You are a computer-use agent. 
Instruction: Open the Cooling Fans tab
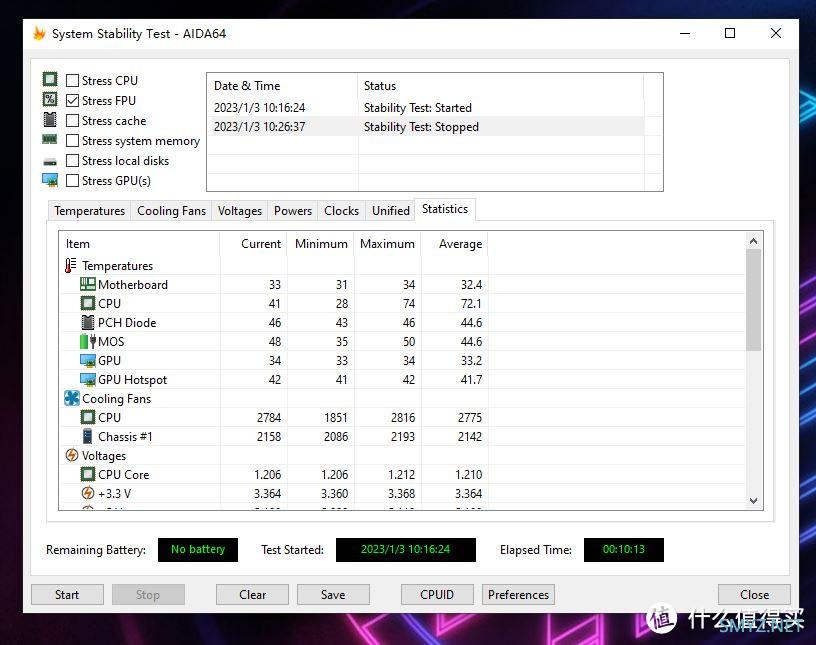click(x=171, y=211)
